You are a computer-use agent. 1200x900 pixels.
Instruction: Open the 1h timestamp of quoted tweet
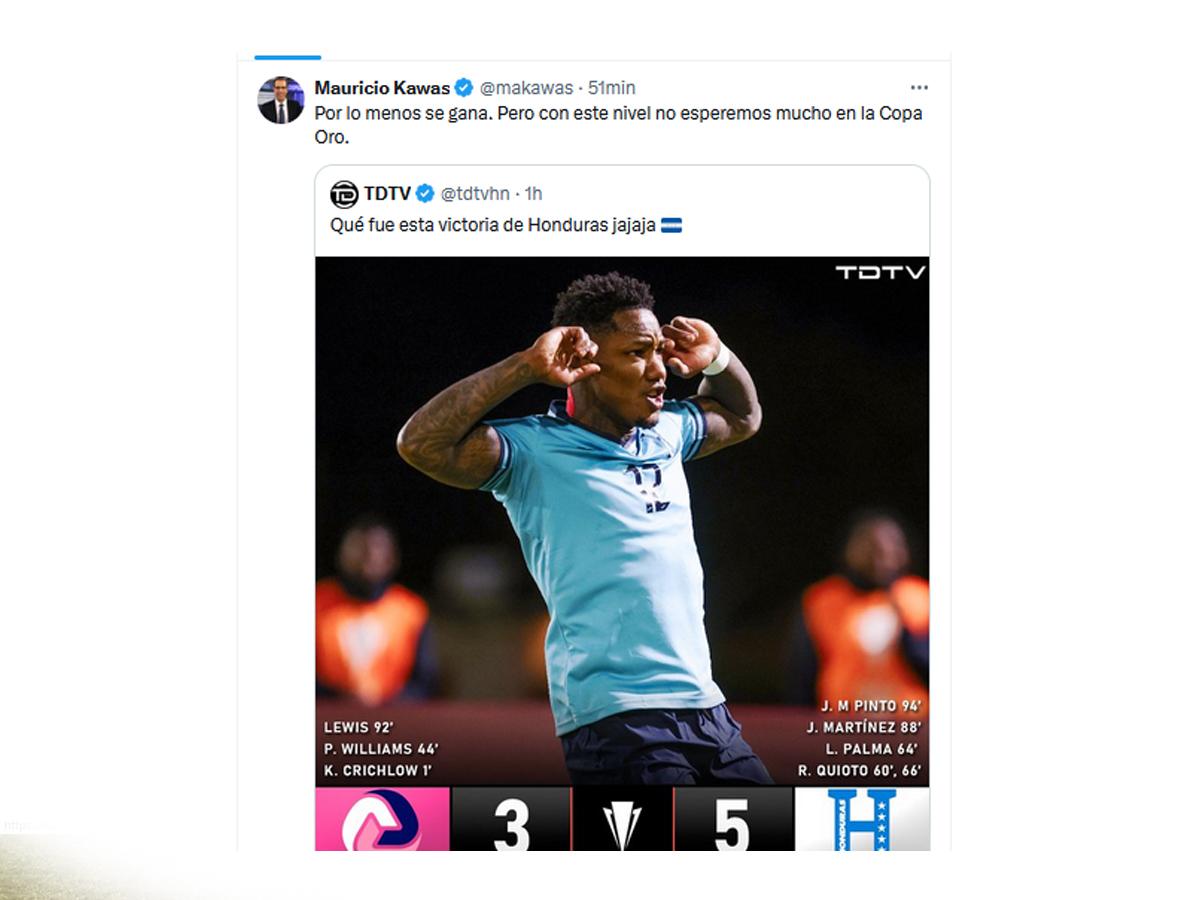pyautogui.click(x=534, y=193)
